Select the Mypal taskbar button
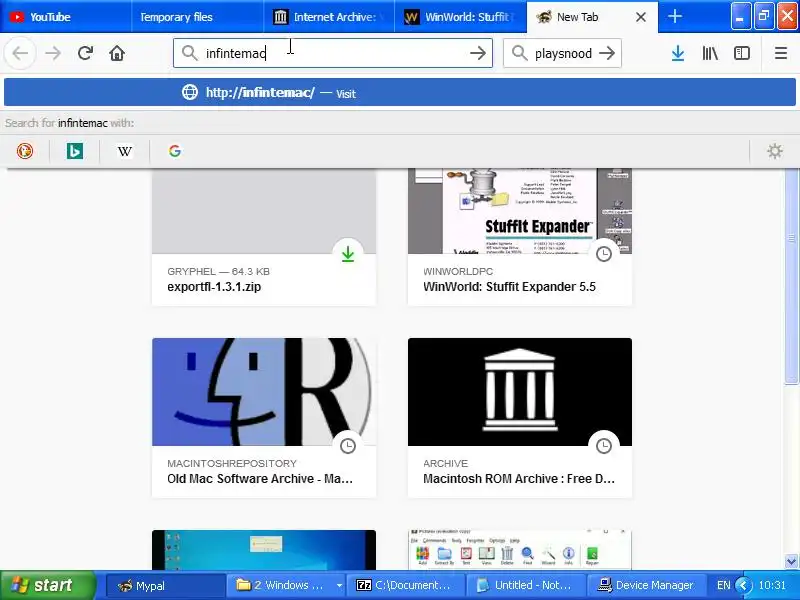800x600 pixels. pyautogui.click(x=165, y=585)
